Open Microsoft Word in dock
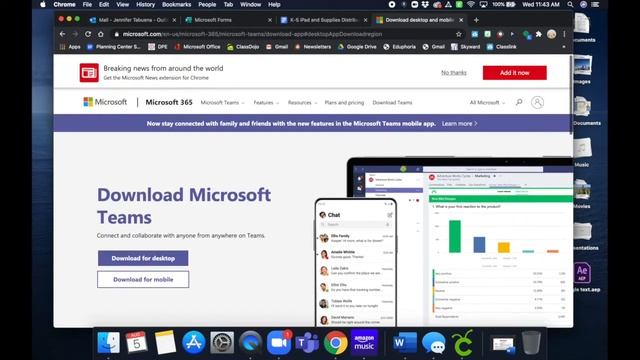Image resolution: width=640 pixels, height=360 pixels. tap(404, 342)
